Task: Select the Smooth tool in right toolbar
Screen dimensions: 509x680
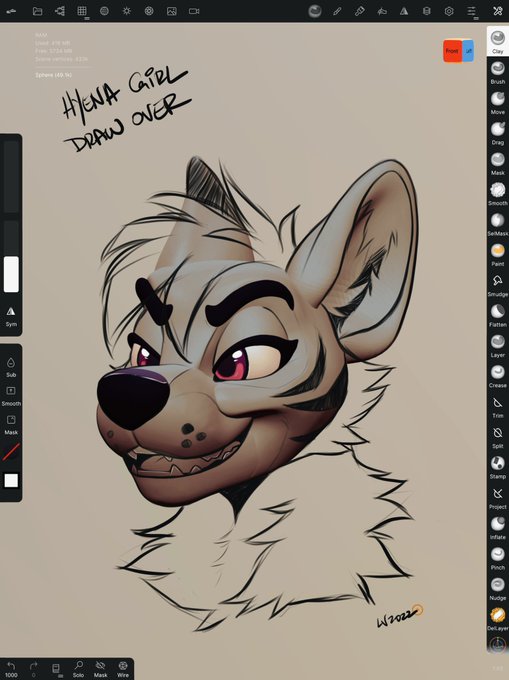Action: 498,193
